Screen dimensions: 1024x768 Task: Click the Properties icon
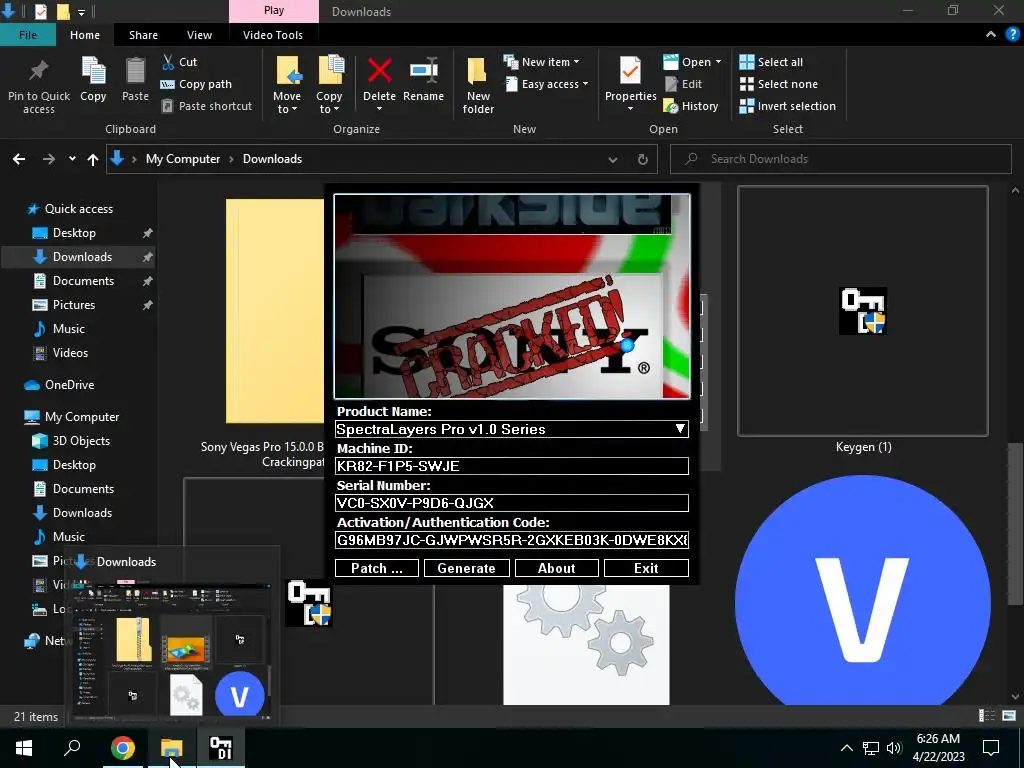pyautogui.click(x=630, y=71)
